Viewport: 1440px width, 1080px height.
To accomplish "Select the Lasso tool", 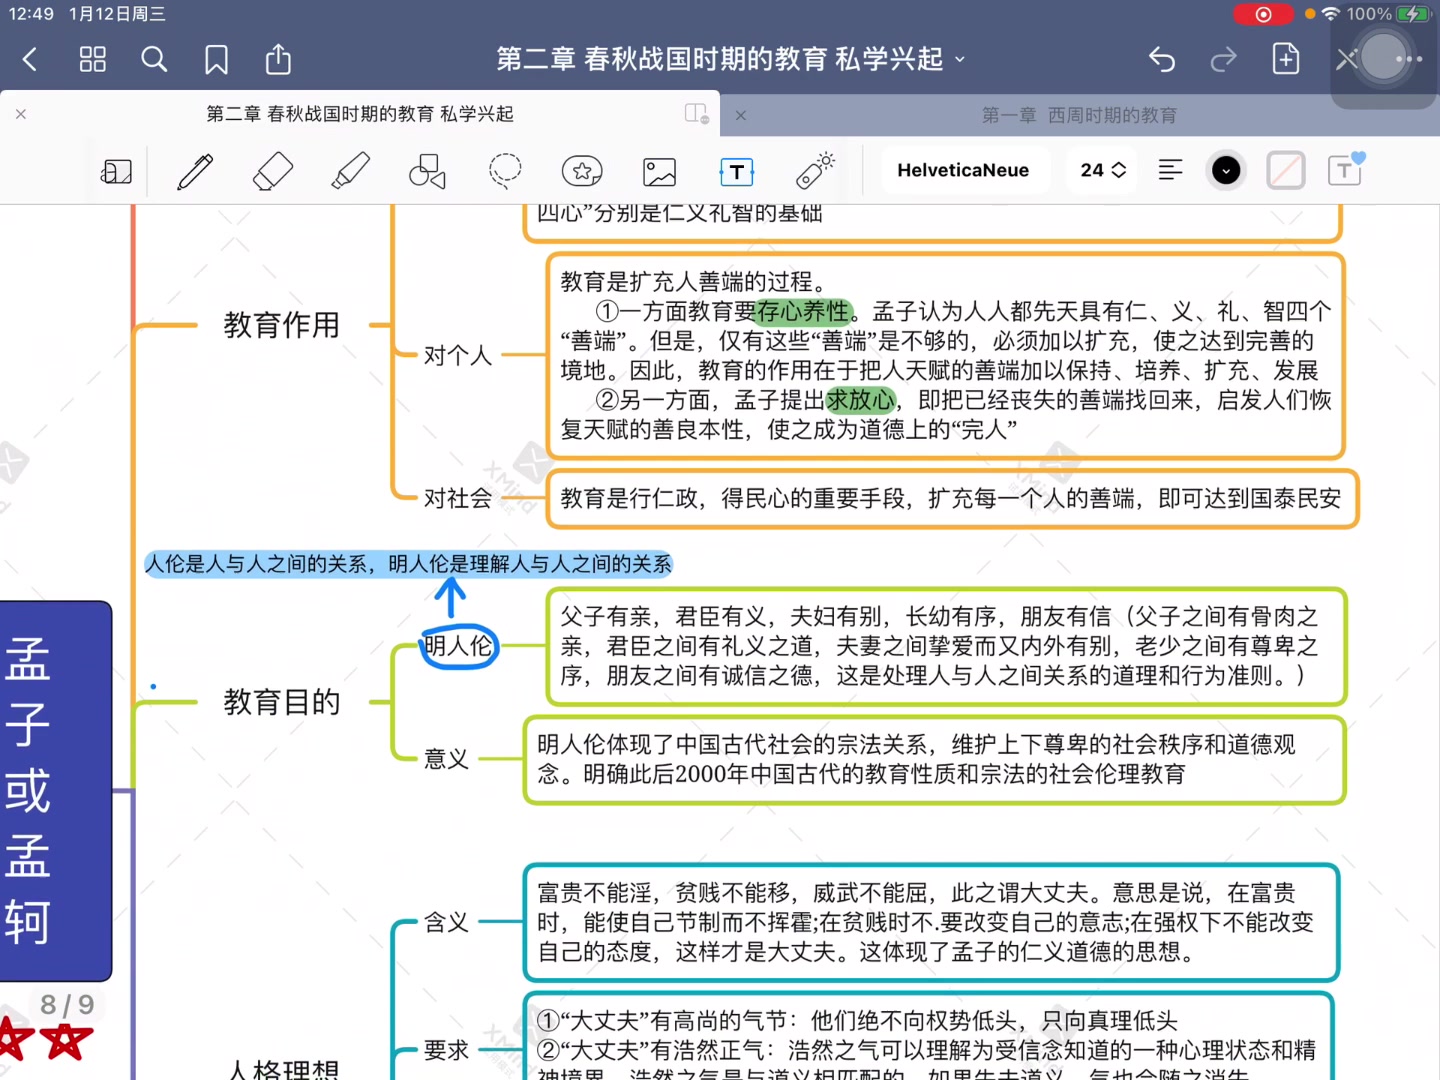I will click(x=505, y=171).
